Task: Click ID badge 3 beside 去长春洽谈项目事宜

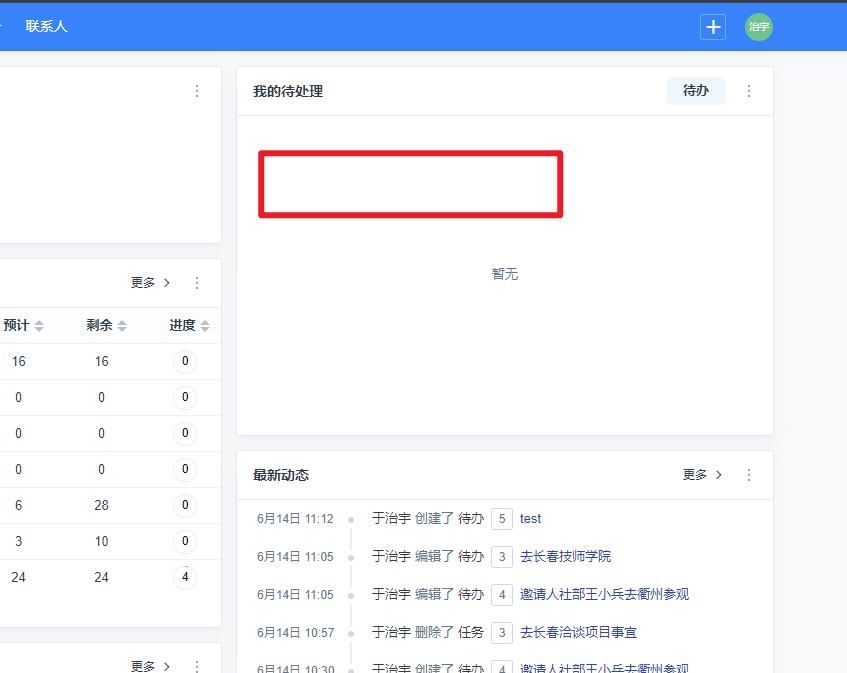Action: pos(502,632)
